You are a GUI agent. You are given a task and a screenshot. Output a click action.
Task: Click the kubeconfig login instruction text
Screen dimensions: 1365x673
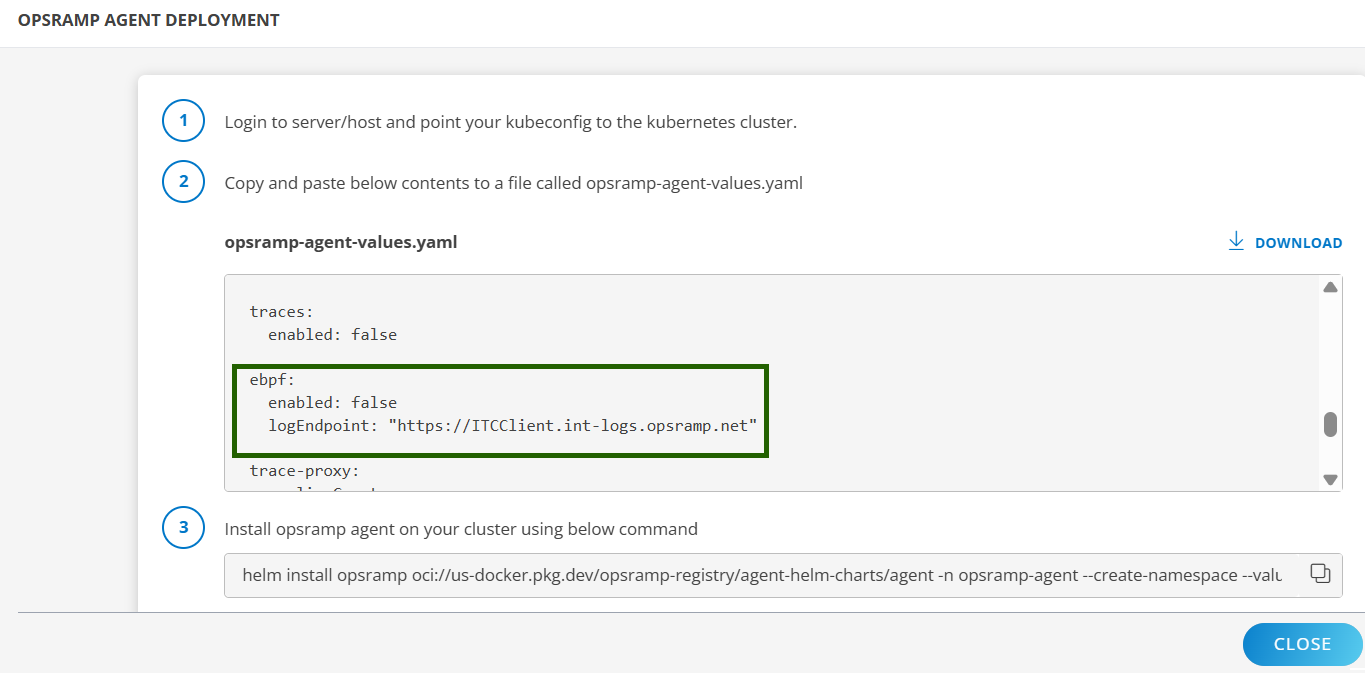tap(510, 122)
